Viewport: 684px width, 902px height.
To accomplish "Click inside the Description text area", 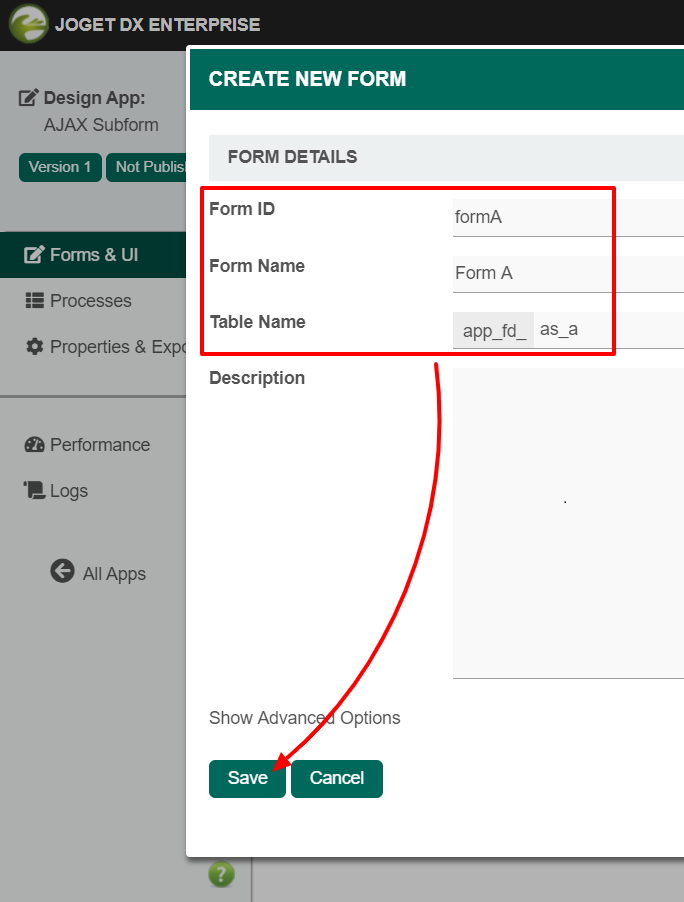I will (x=567, y=522).
